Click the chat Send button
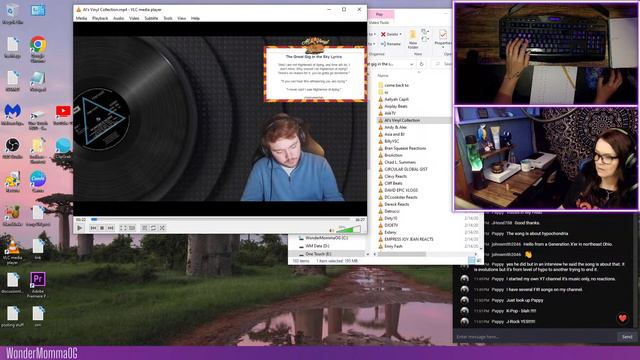This screenshot has width=640, height=360. pos(627,337)
